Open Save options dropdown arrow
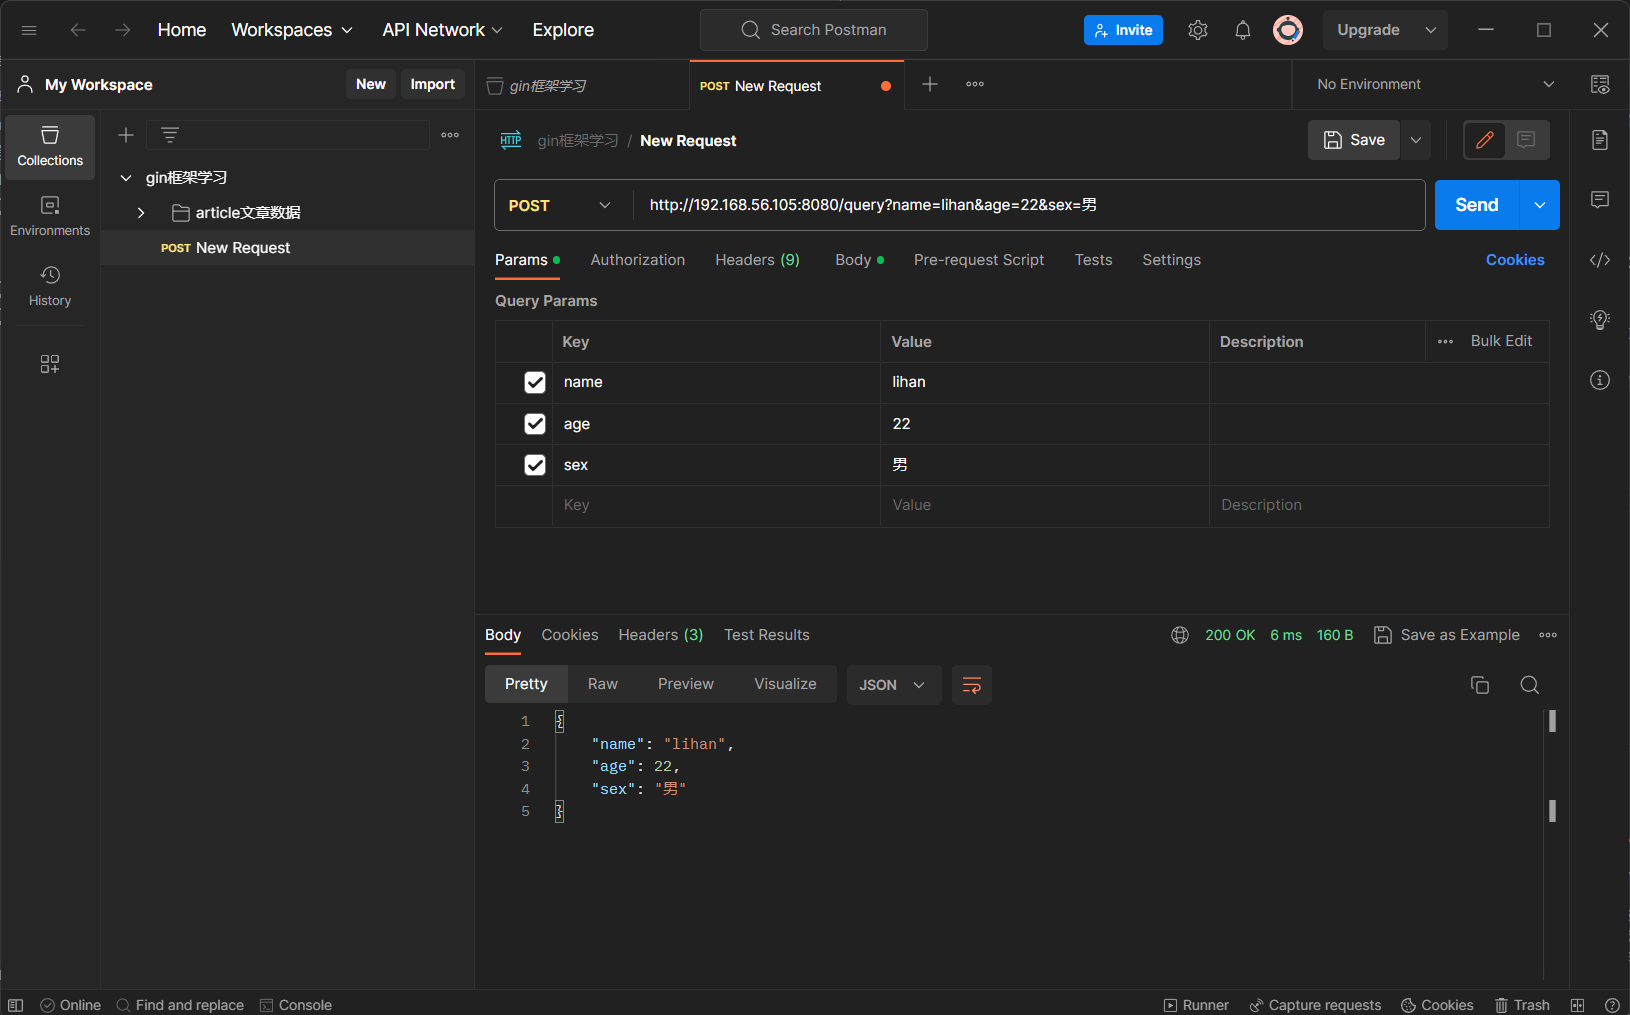Viewport: 1630px width, 1015px height. [x=1416, y=140]
